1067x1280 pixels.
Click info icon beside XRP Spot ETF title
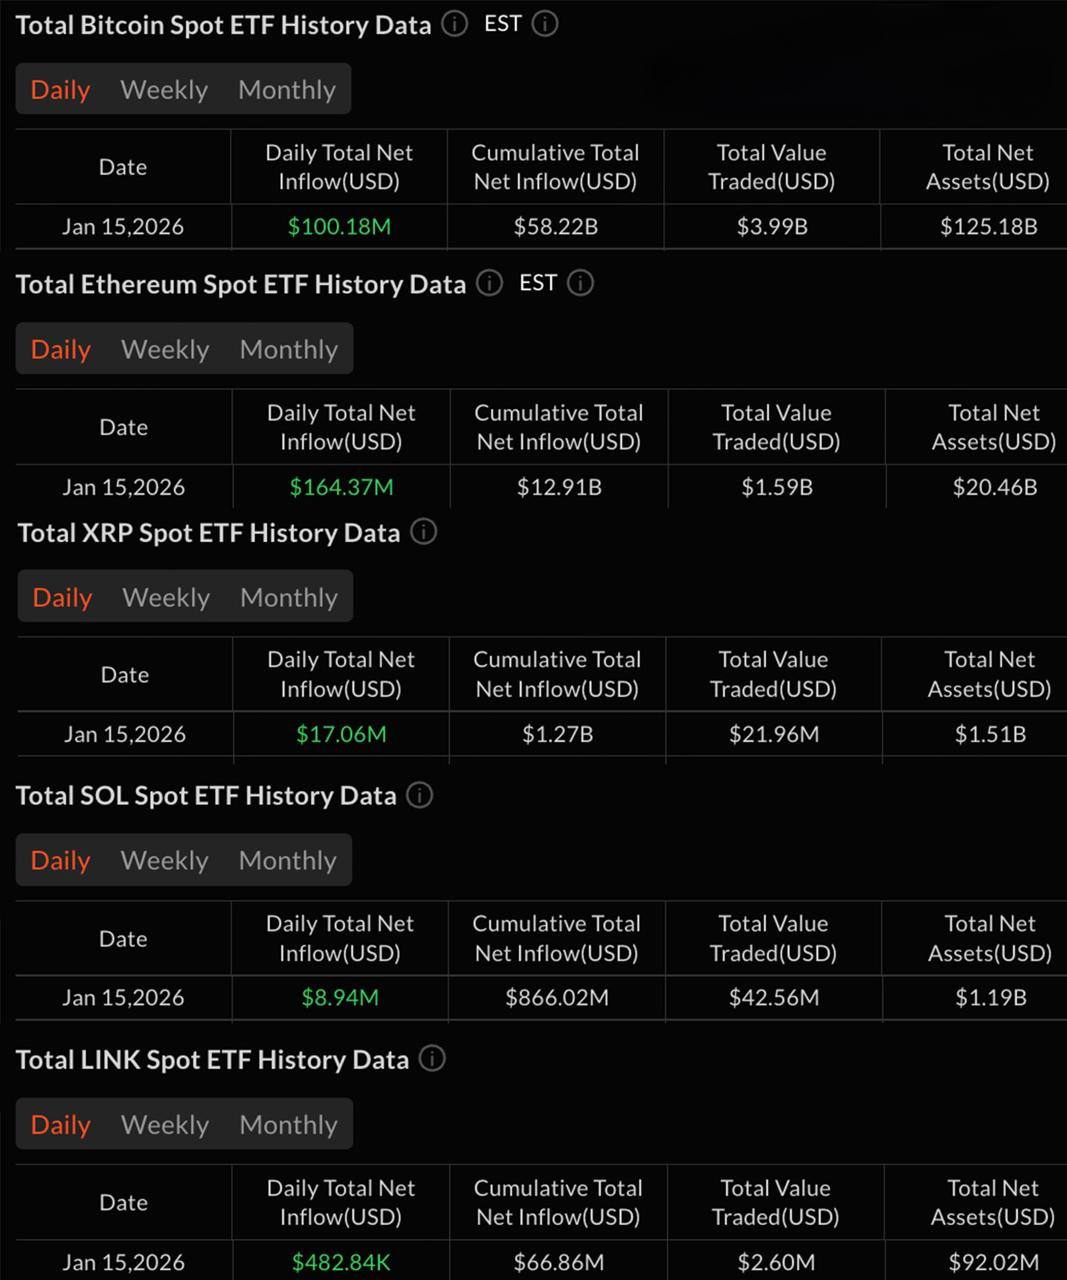(x=424, y=532)
